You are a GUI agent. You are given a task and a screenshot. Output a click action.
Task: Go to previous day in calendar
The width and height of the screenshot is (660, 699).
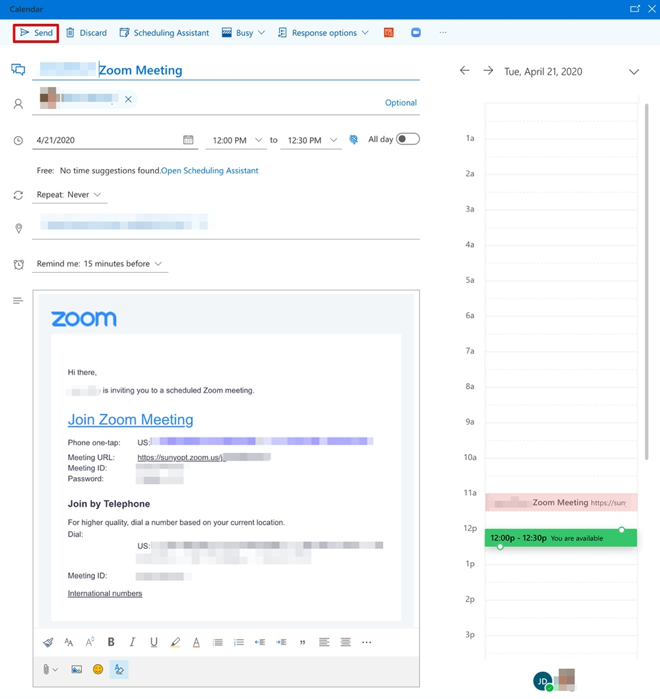[465, 70]
